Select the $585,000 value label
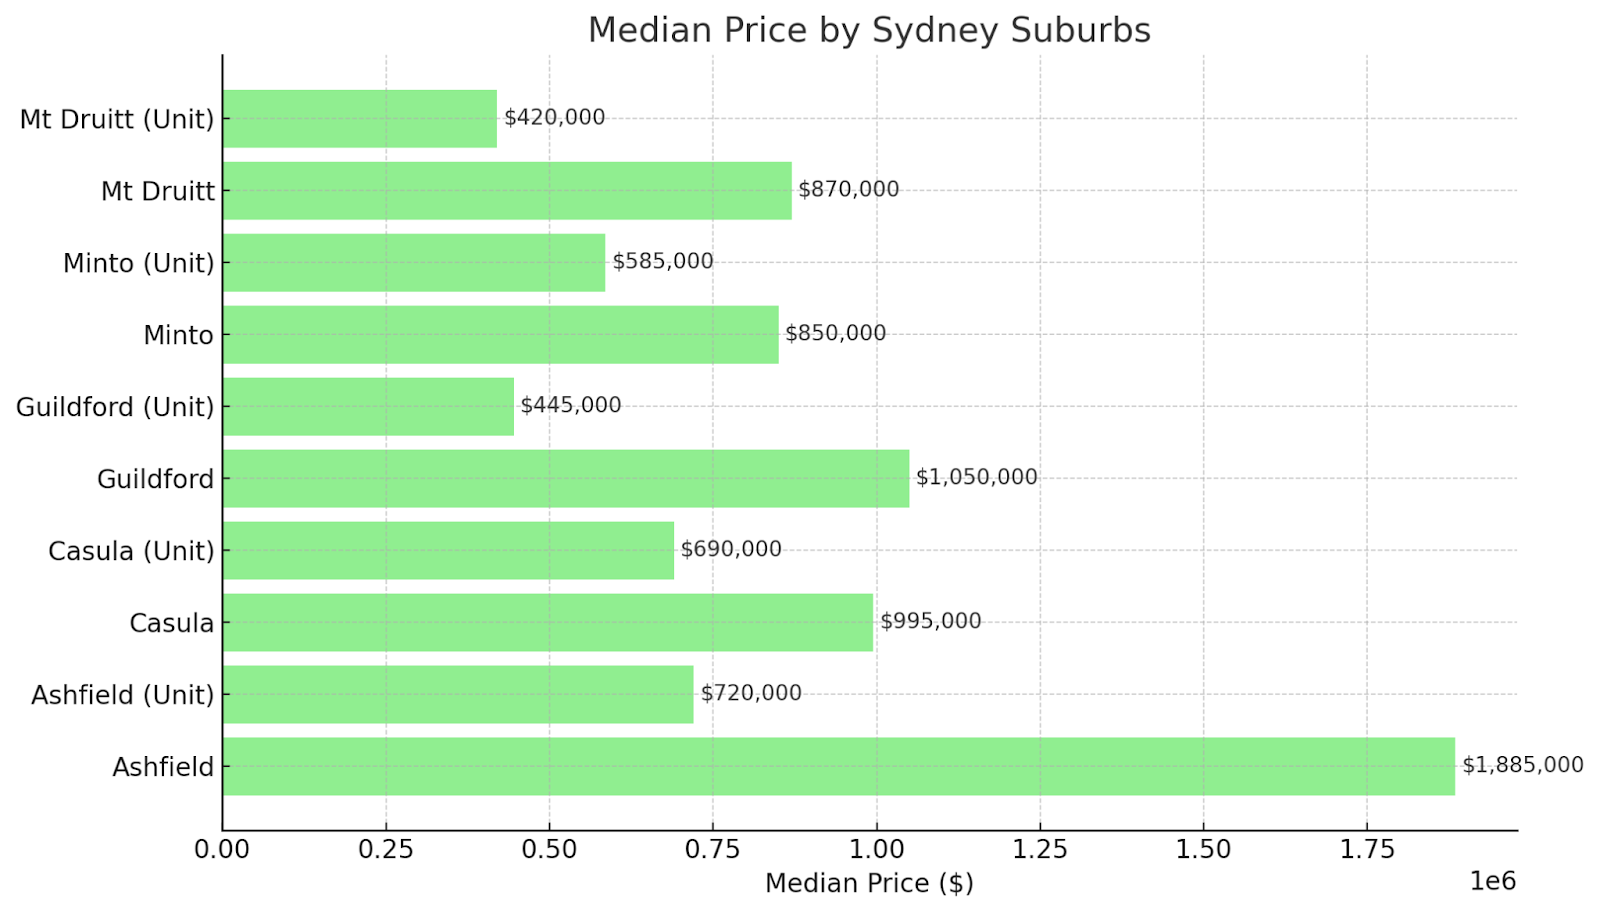The image size is (1600, 913). [x=663, y=262]
